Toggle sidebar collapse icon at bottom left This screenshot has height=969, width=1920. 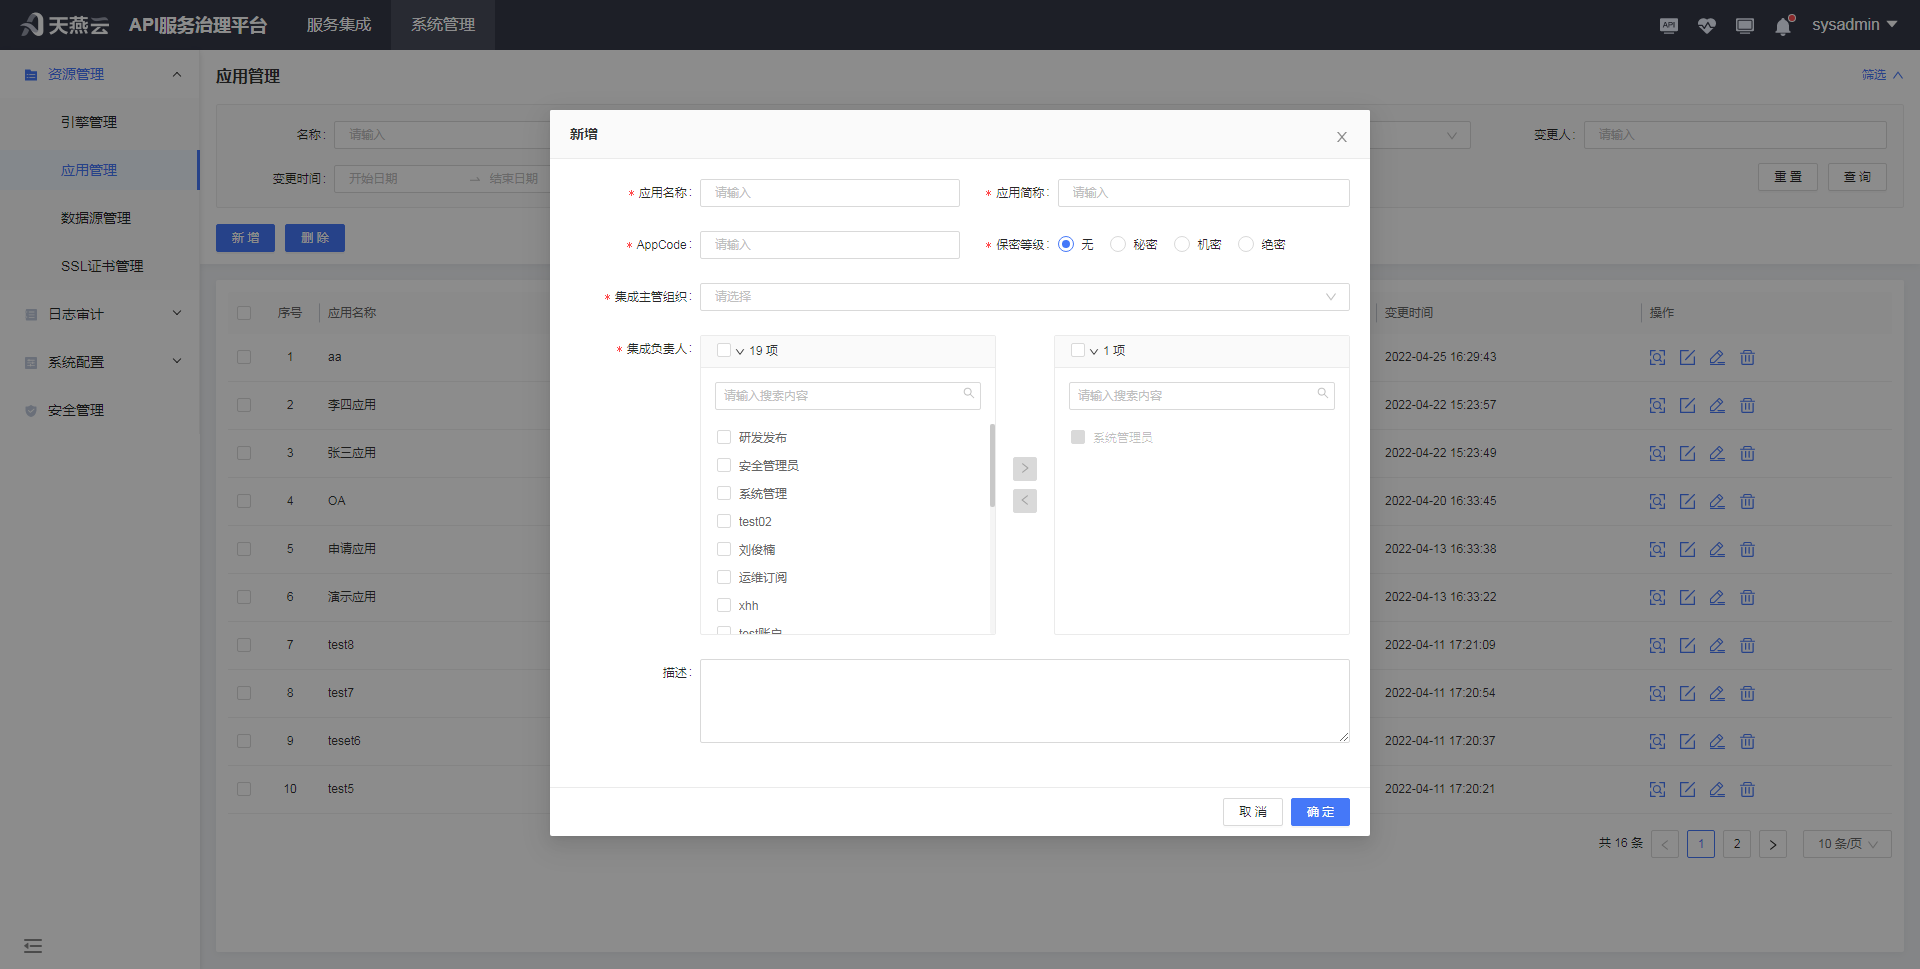(x=33, y=946)
